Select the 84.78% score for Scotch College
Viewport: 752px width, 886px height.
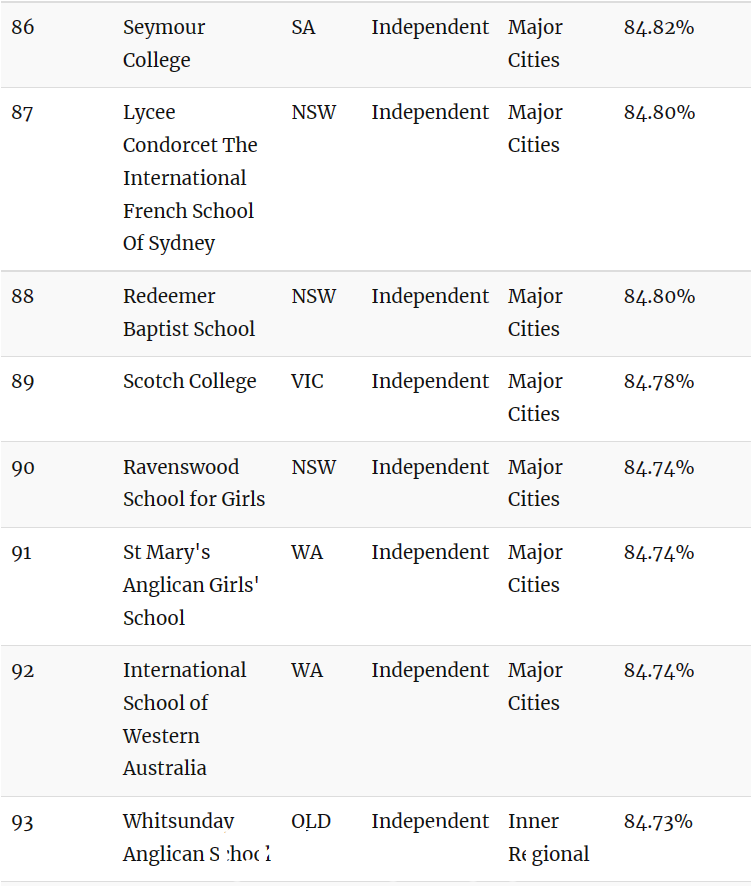tap(659, 381)
